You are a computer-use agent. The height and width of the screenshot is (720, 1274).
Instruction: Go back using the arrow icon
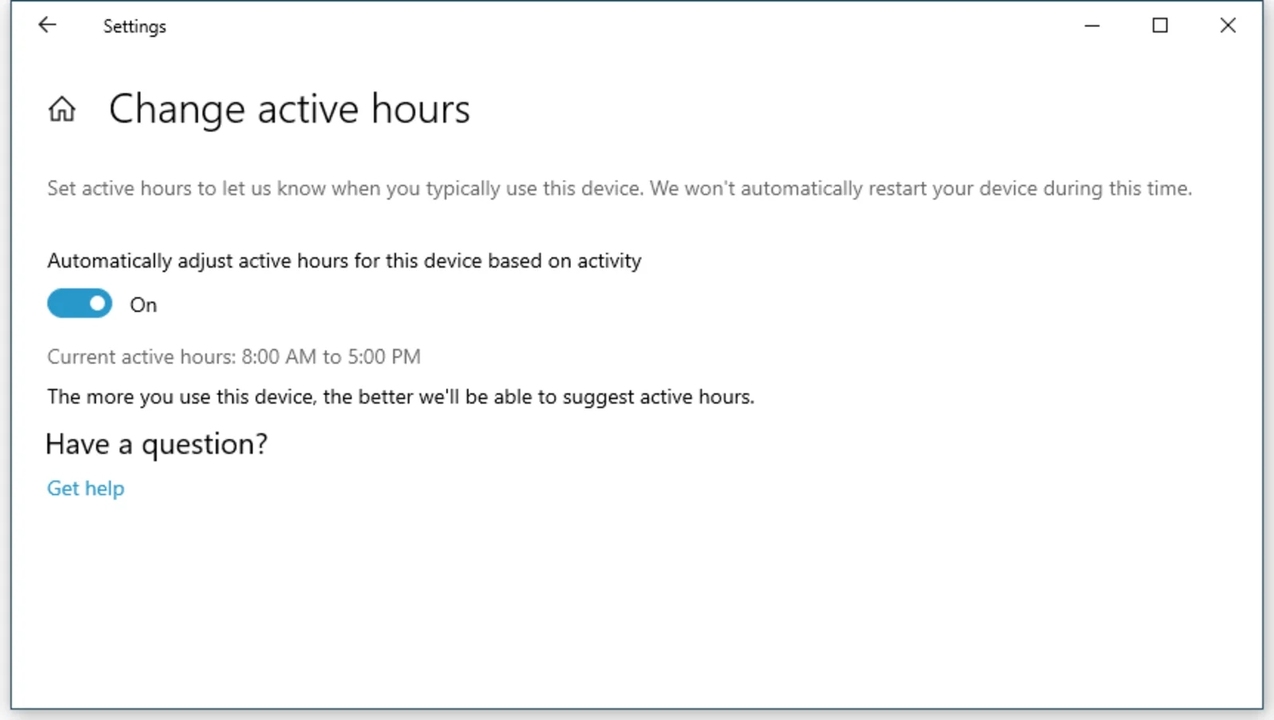tap(47, 26)
